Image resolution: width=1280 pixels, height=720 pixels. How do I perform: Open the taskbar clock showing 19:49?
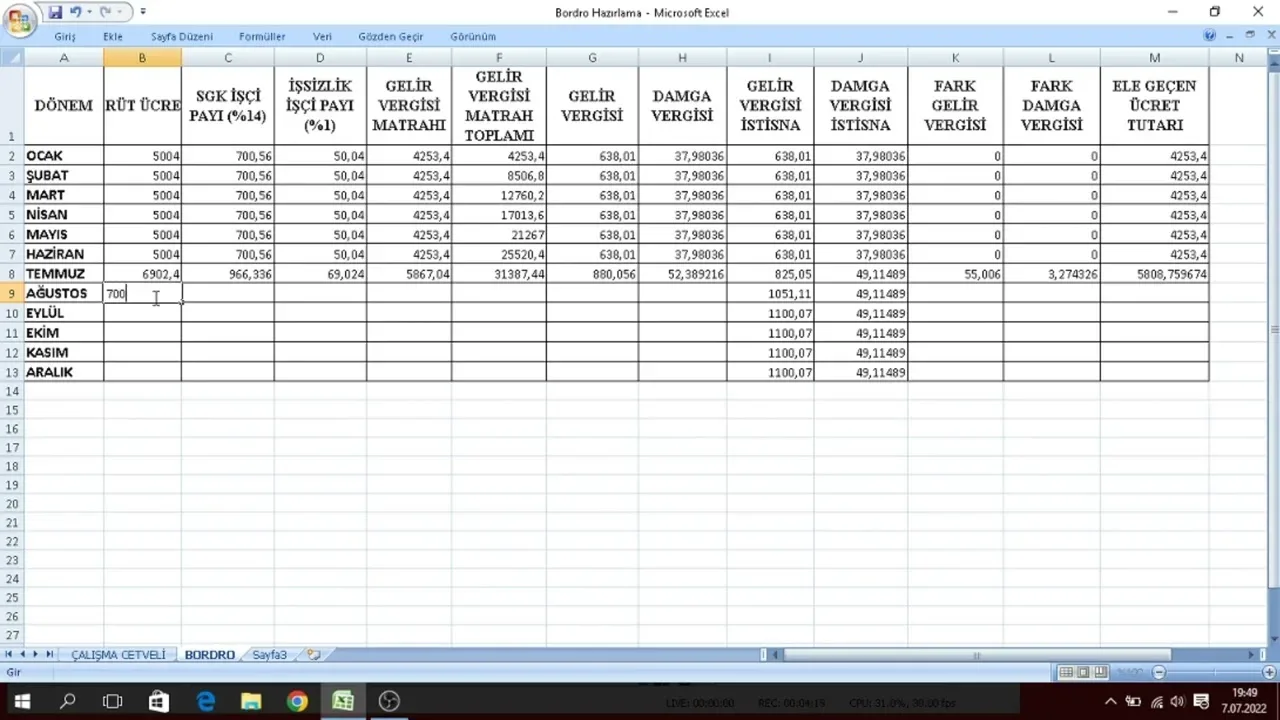[x=1244, y=701]
